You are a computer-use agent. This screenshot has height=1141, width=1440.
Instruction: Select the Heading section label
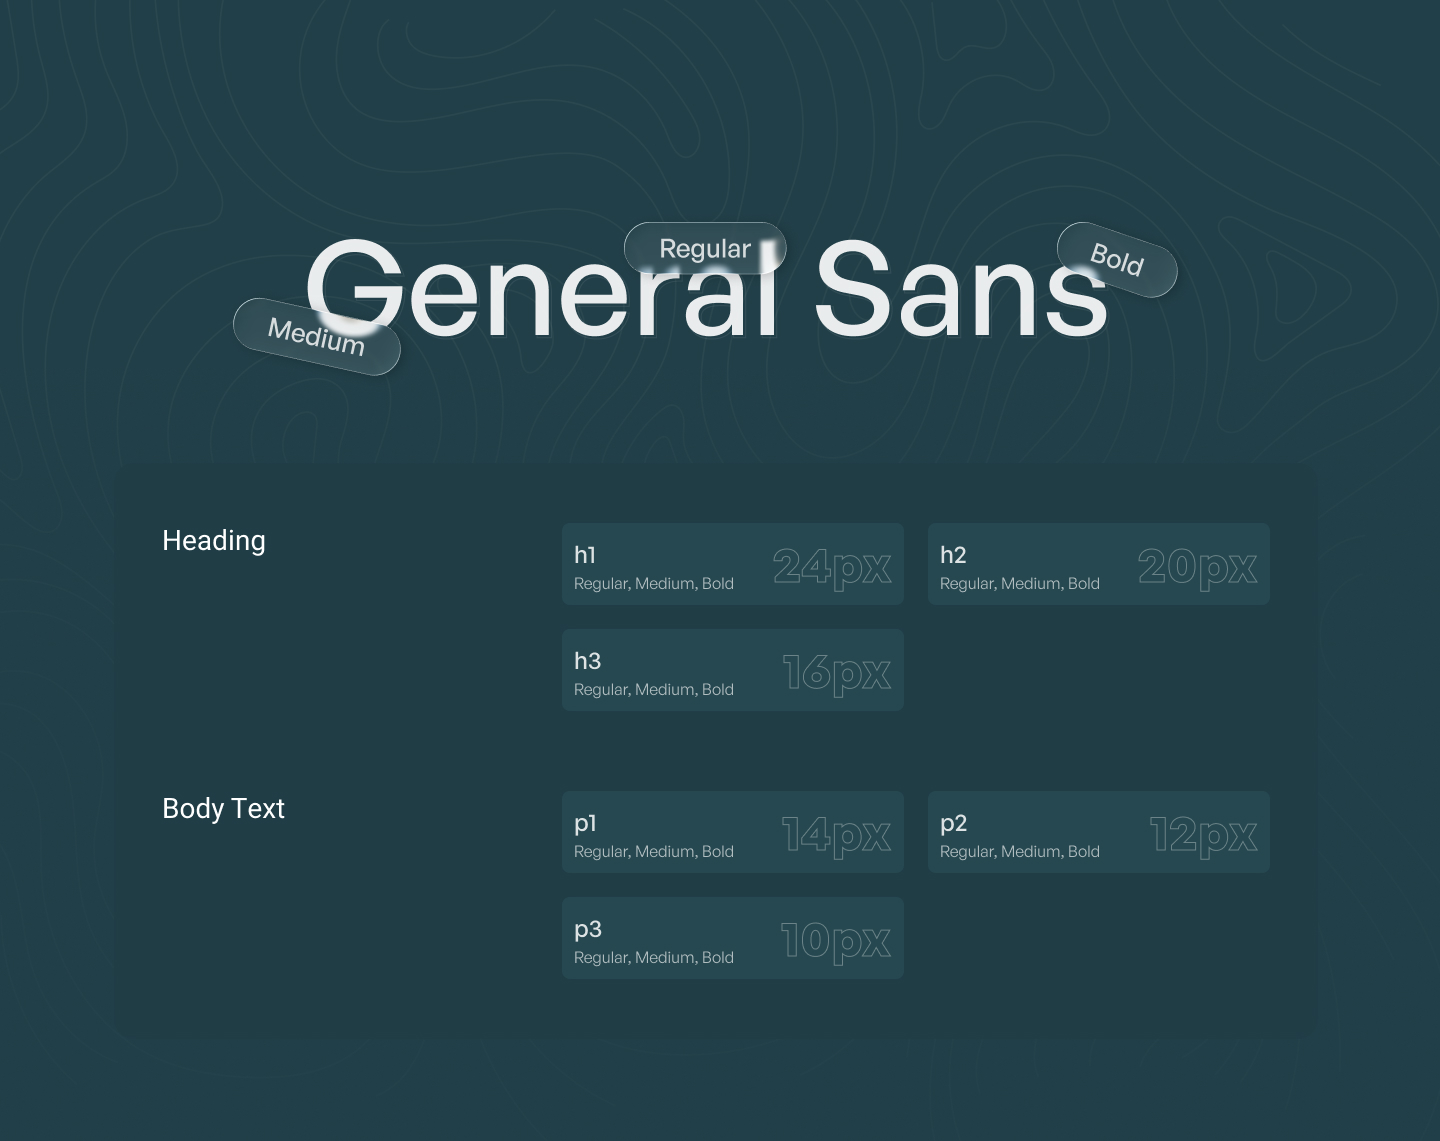(x=214, y=541)
